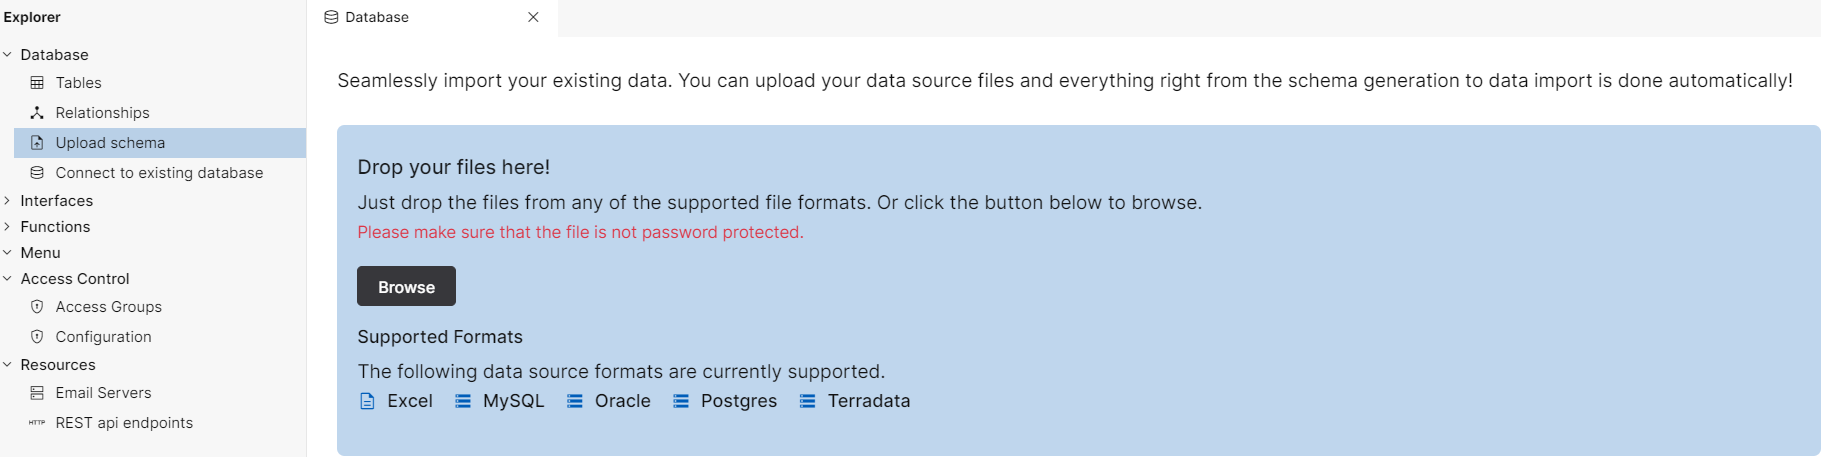Open Menu item in Explorer

(40, 253)
